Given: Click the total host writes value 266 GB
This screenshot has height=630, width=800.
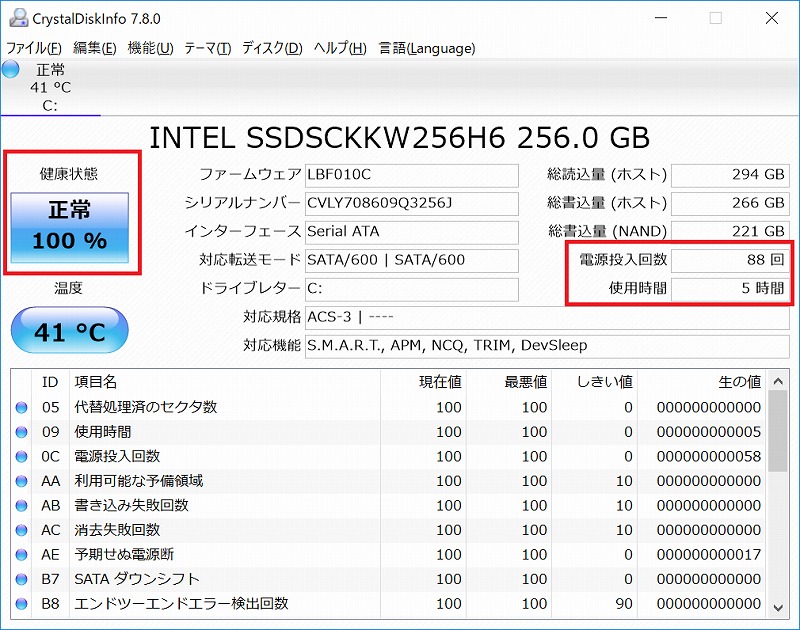Looking at the screenshot, I should pyautogui.click(x=730, y=204).
